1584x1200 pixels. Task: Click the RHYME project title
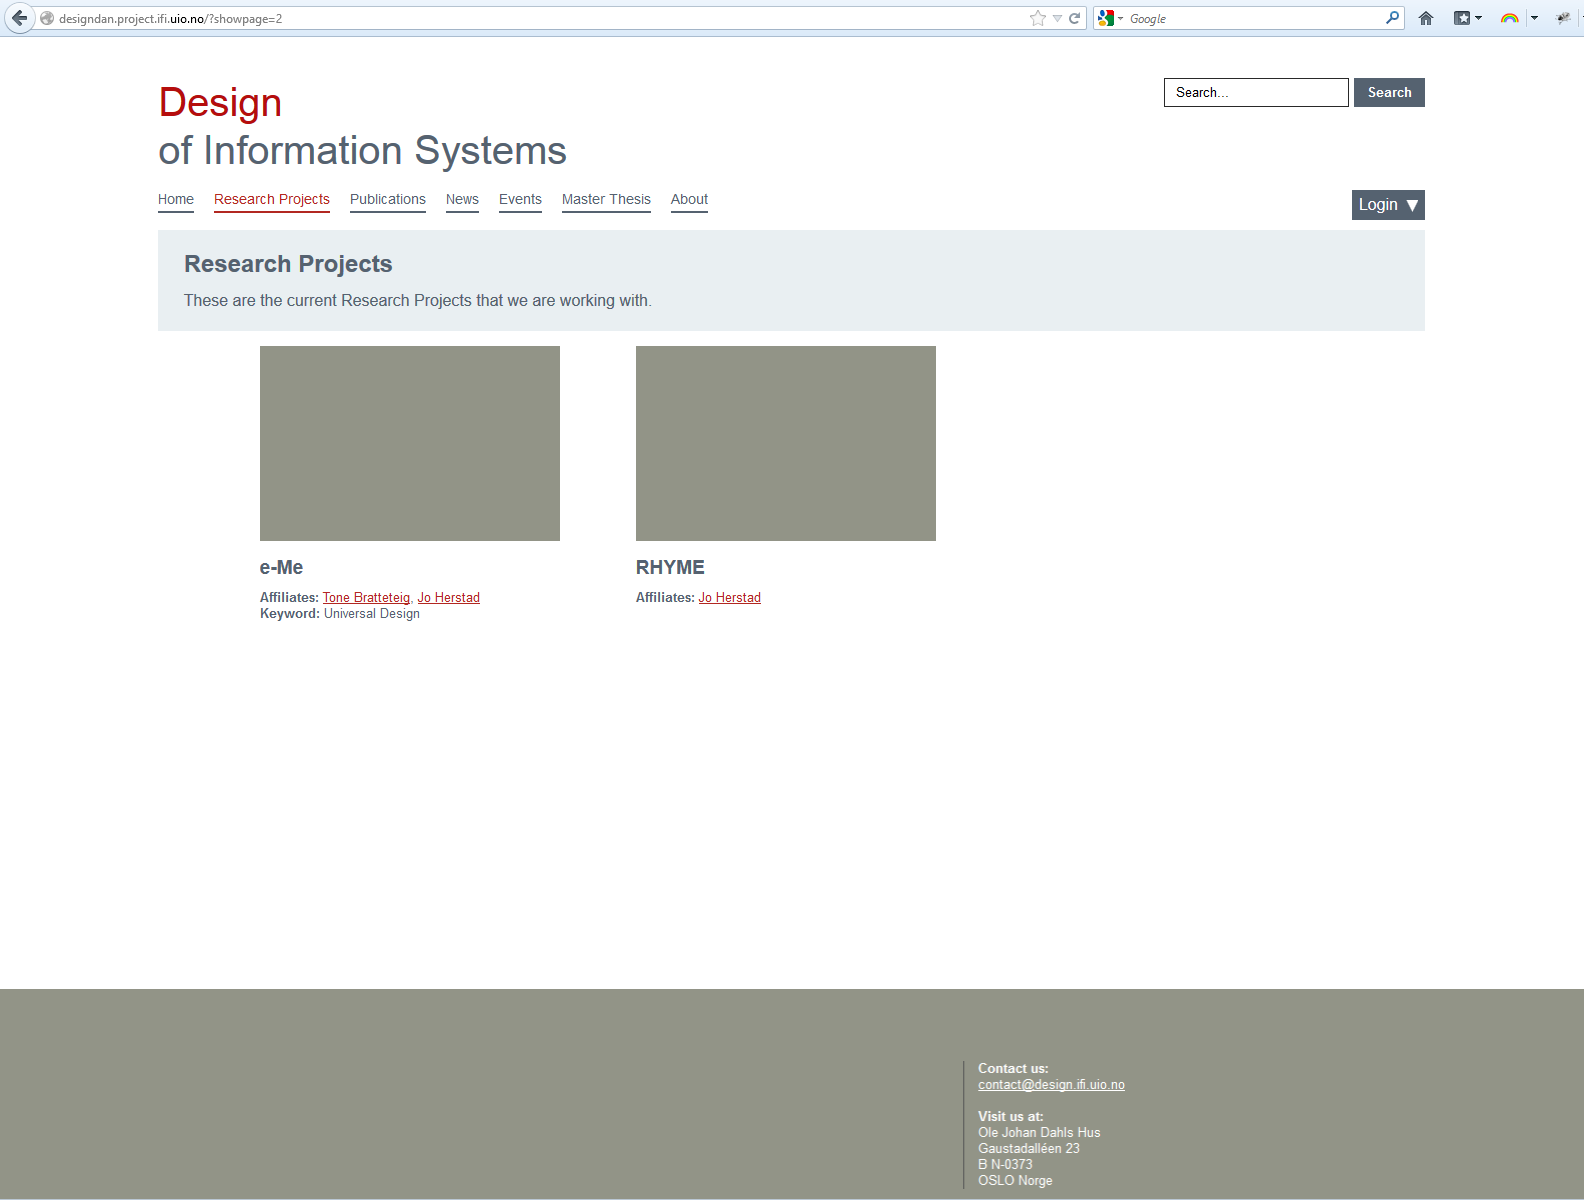click(x=670, y=567)
